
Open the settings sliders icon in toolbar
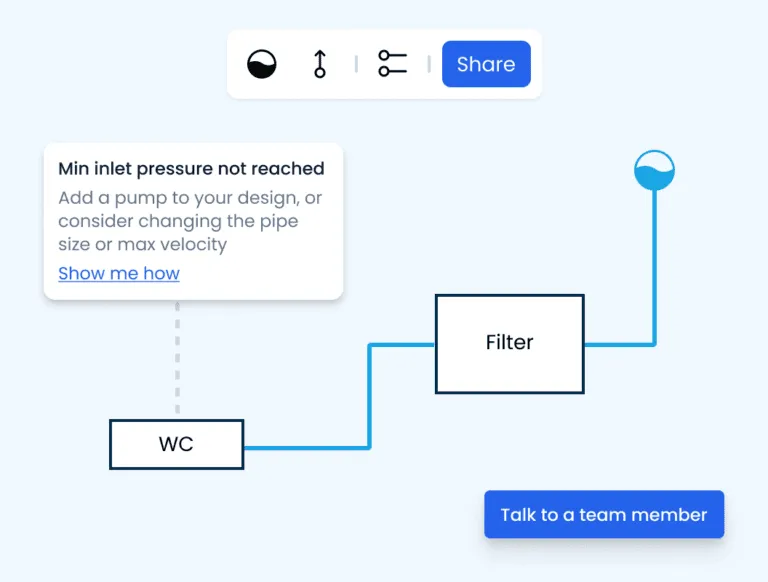(x=392, y=64)
